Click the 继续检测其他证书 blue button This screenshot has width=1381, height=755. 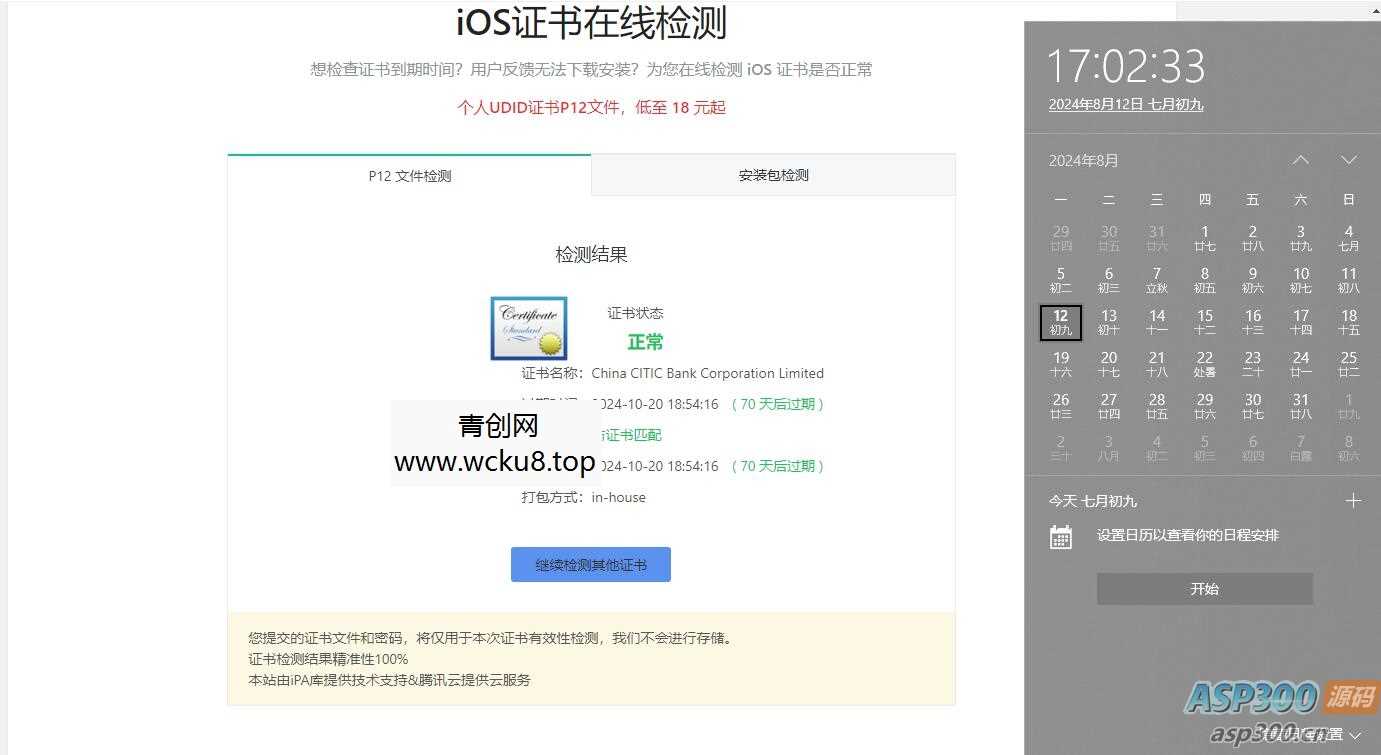[590, 564]
